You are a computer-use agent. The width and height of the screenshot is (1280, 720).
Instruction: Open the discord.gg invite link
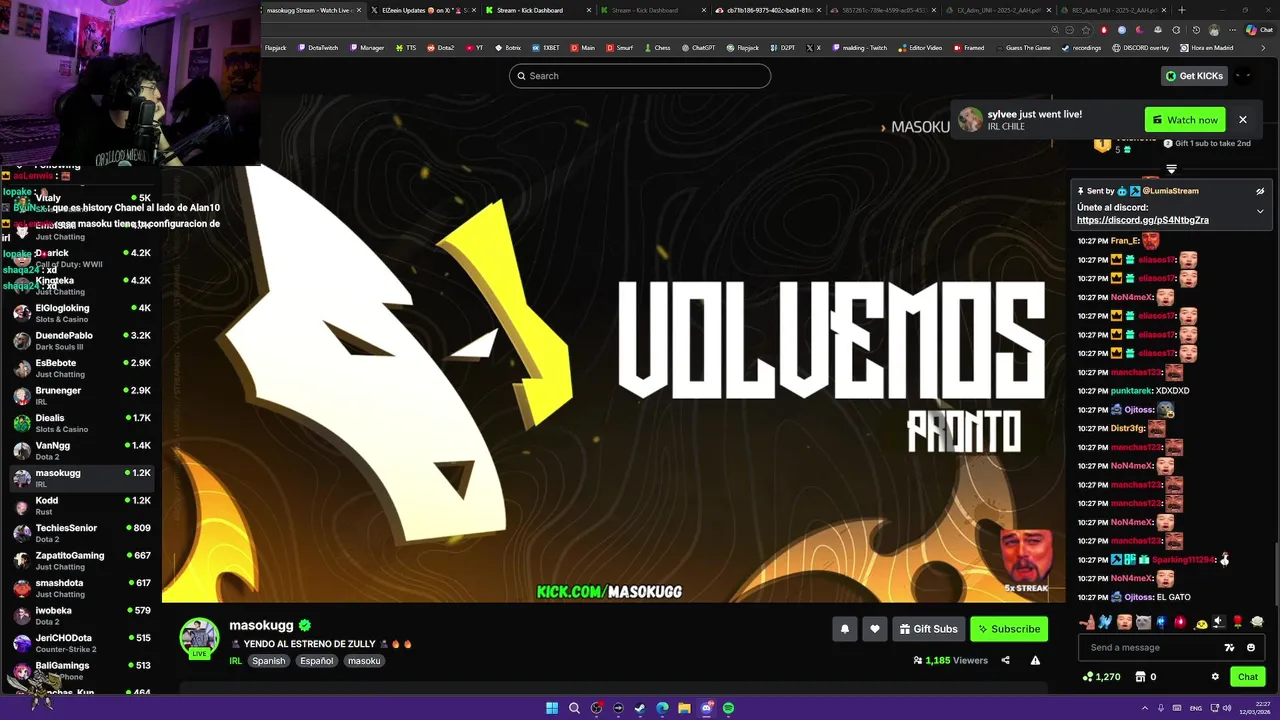point(1142,220)
